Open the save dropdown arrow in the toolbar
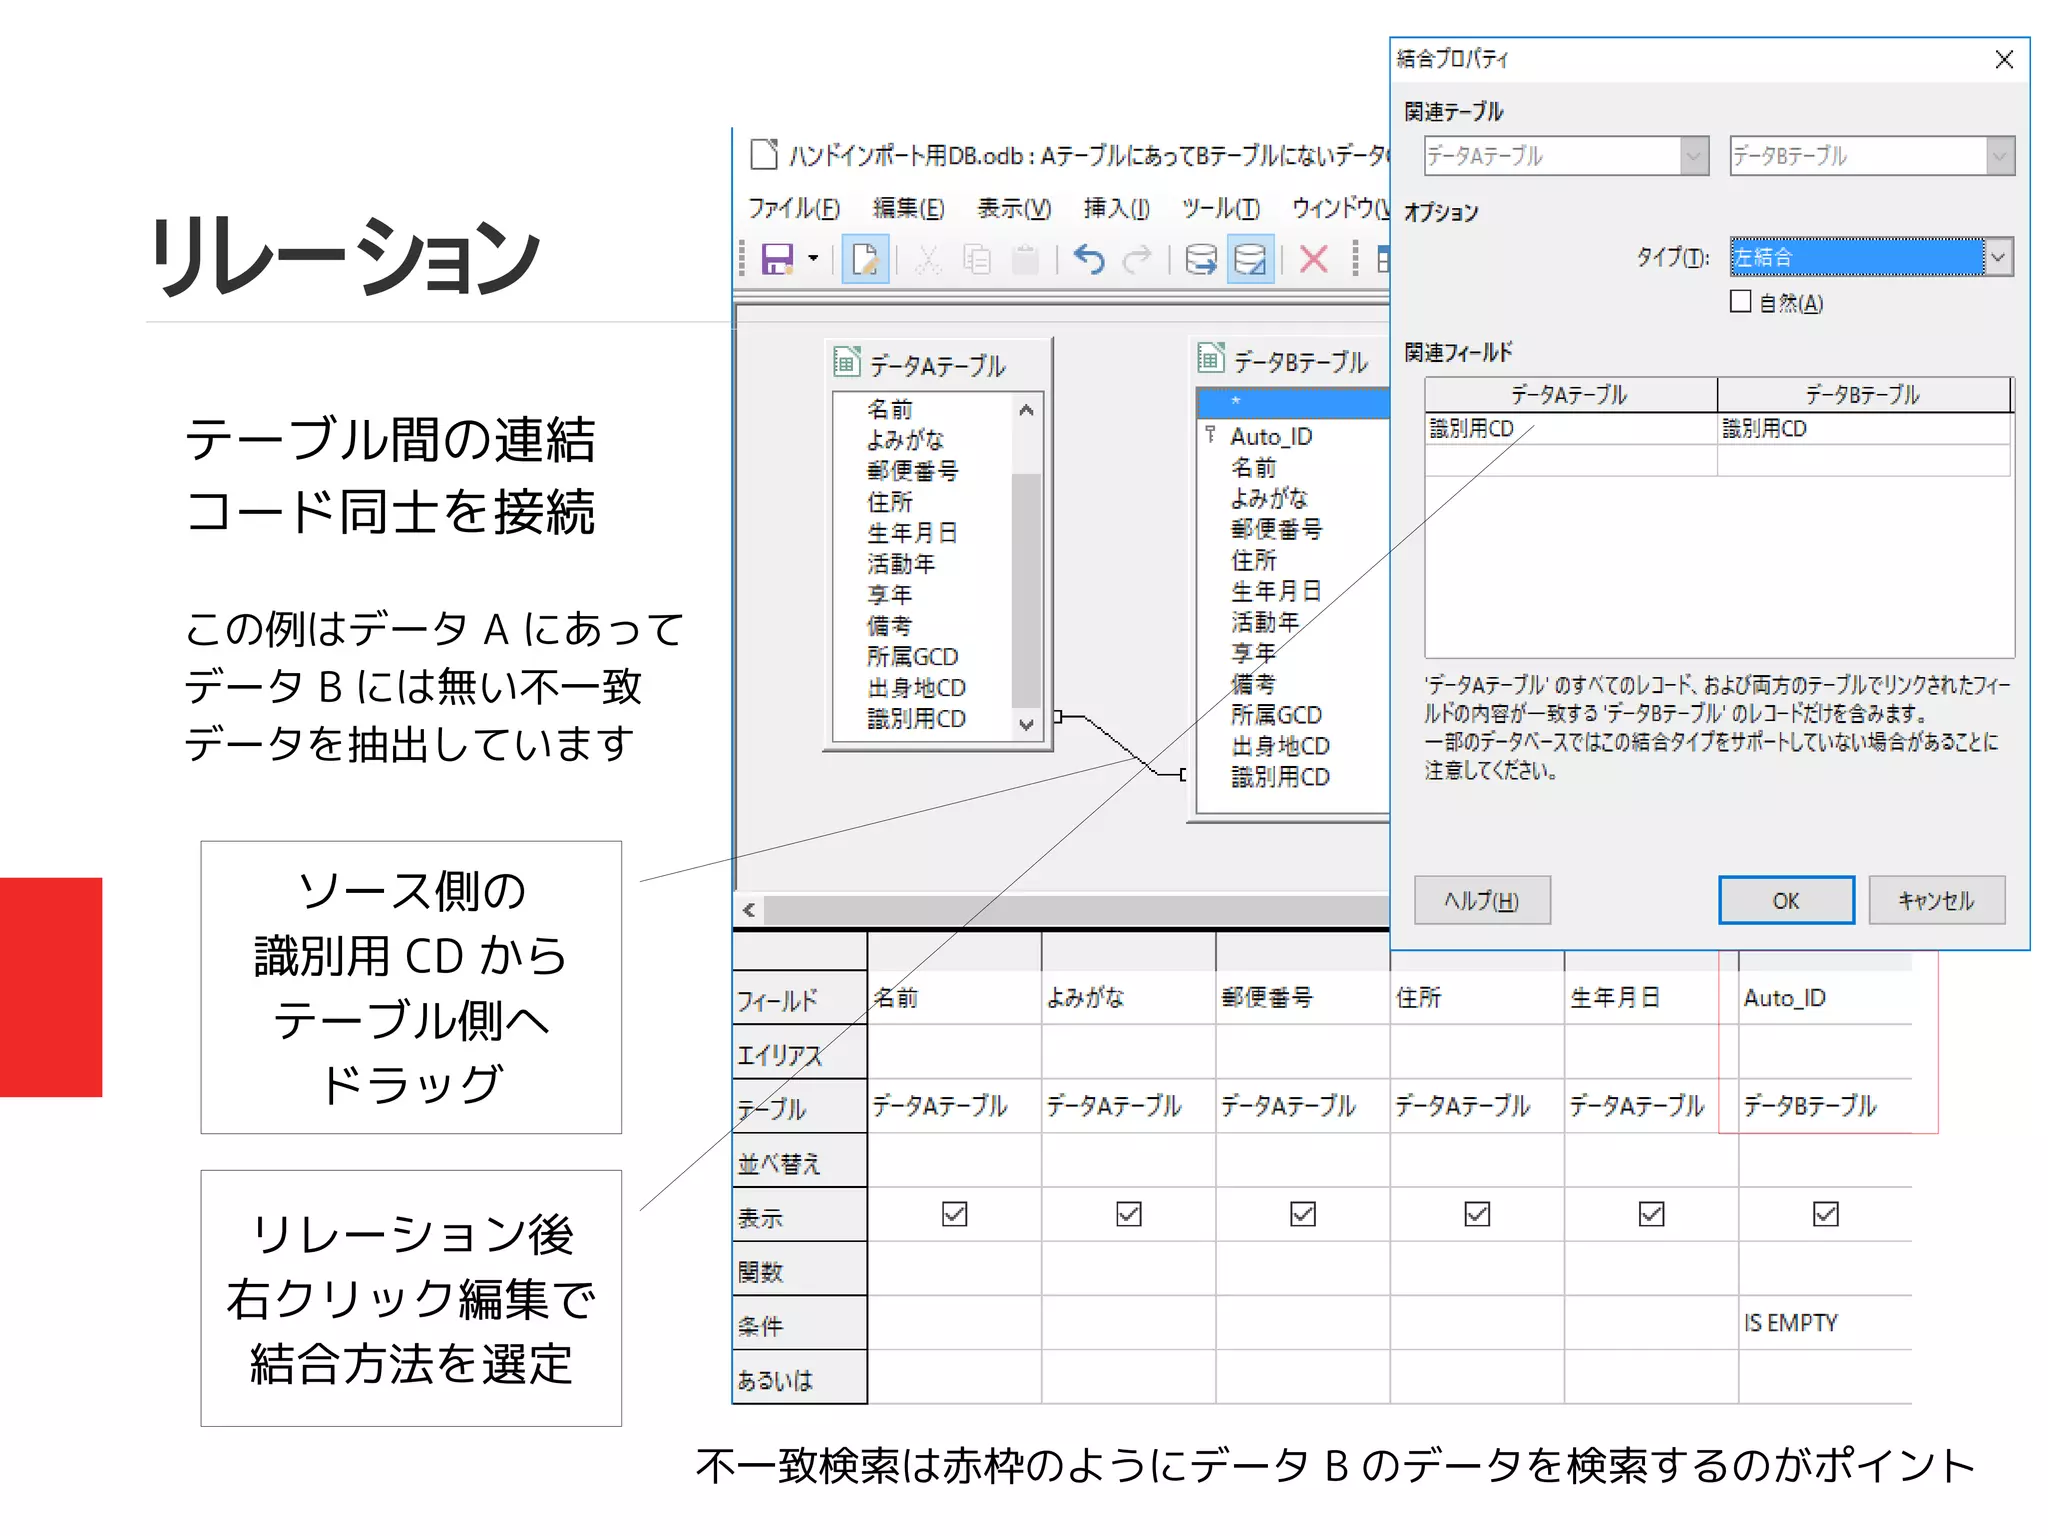Image resolution: width=2048 pixels, height=1536 pixels. (x=813, y=260)
